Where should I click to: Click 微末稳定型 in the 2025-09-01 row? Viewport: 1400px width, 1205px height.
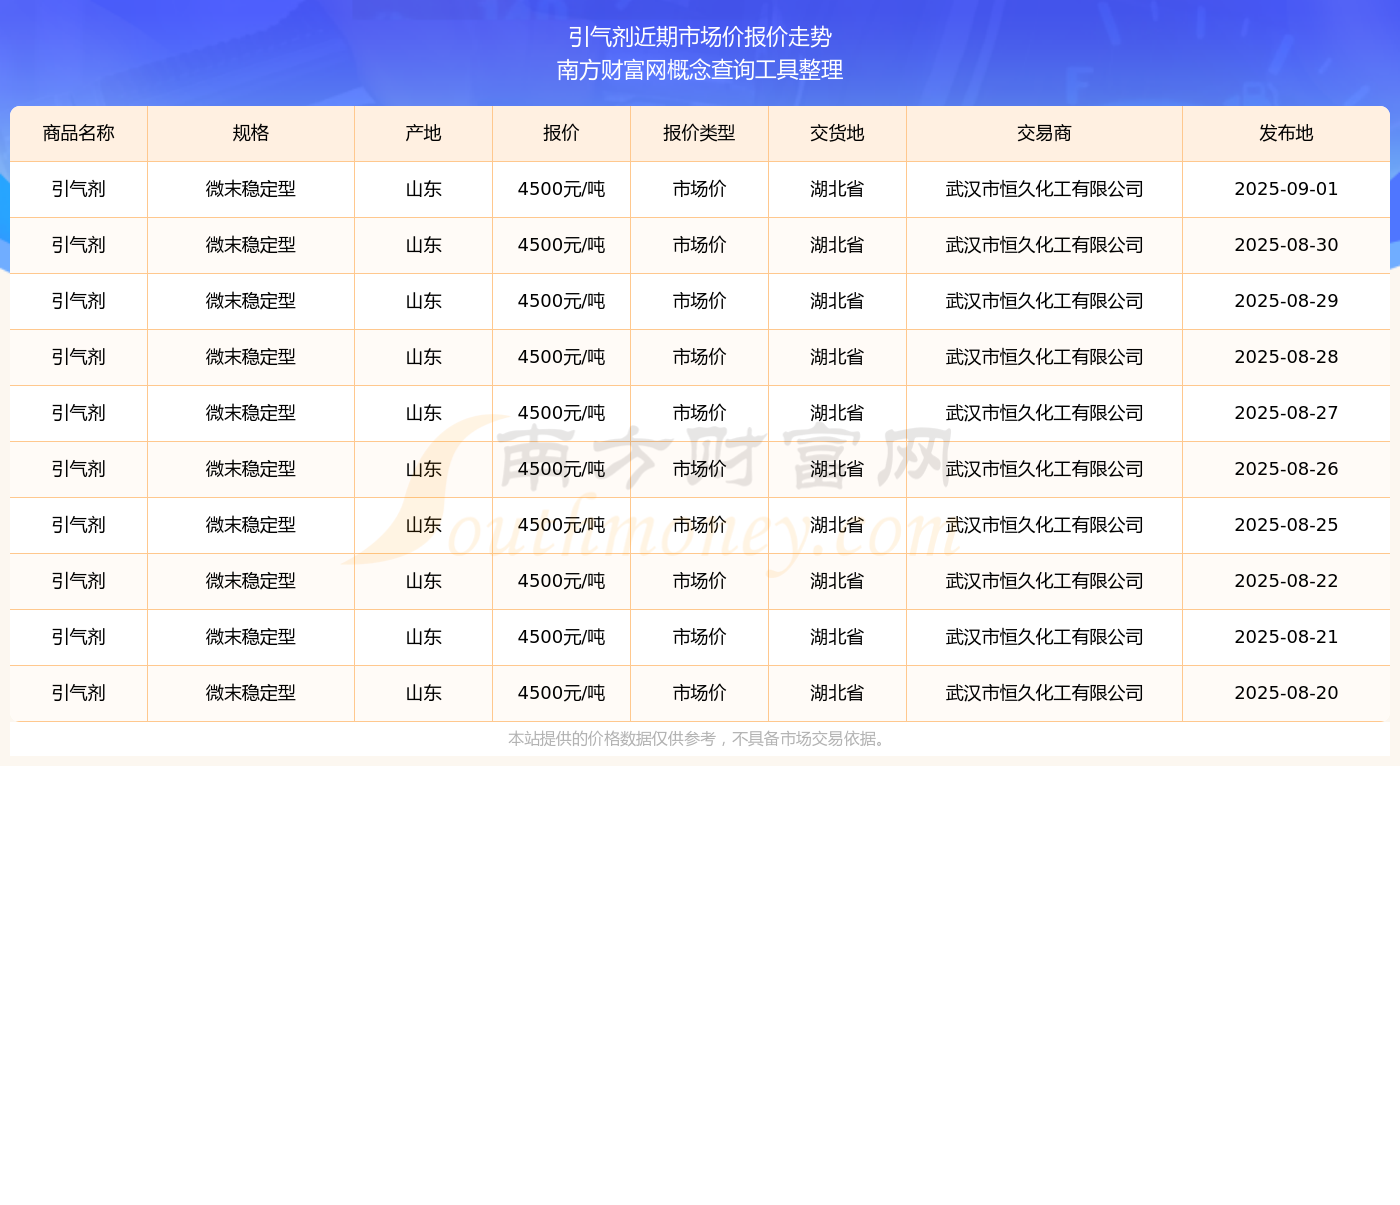251,189
